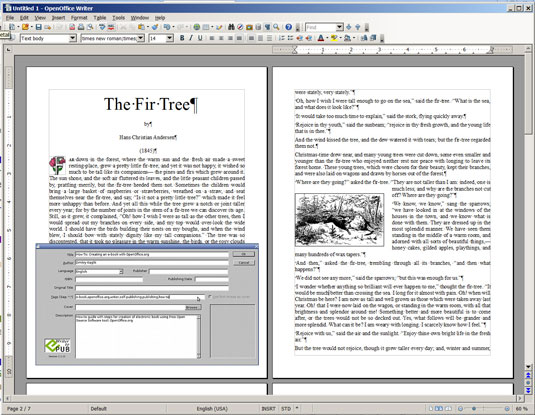Toggle Nonprinting Characters pilcrow icon
535x415 pixels.
pyautogui.click(x=267, y=27)
